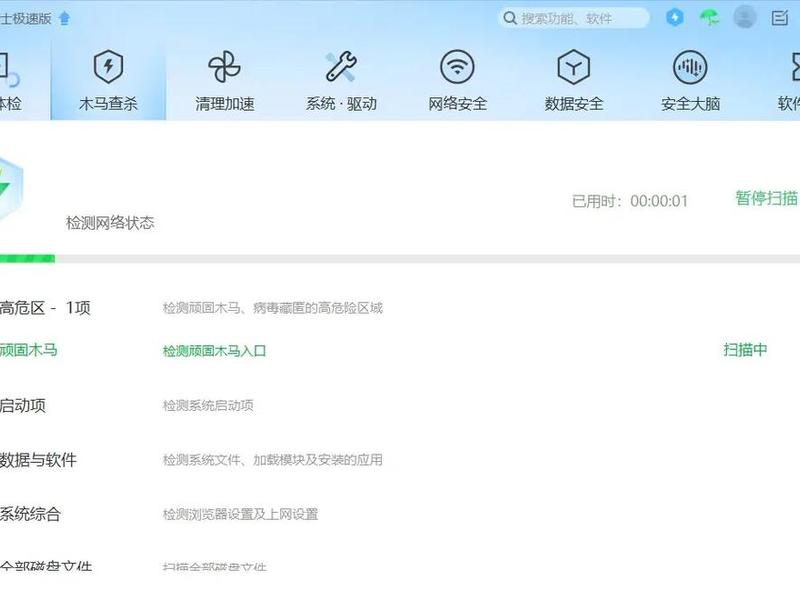Click the magnifier icon in search box
The height and width of the screenshot is (600, 800).
[509, 18]
